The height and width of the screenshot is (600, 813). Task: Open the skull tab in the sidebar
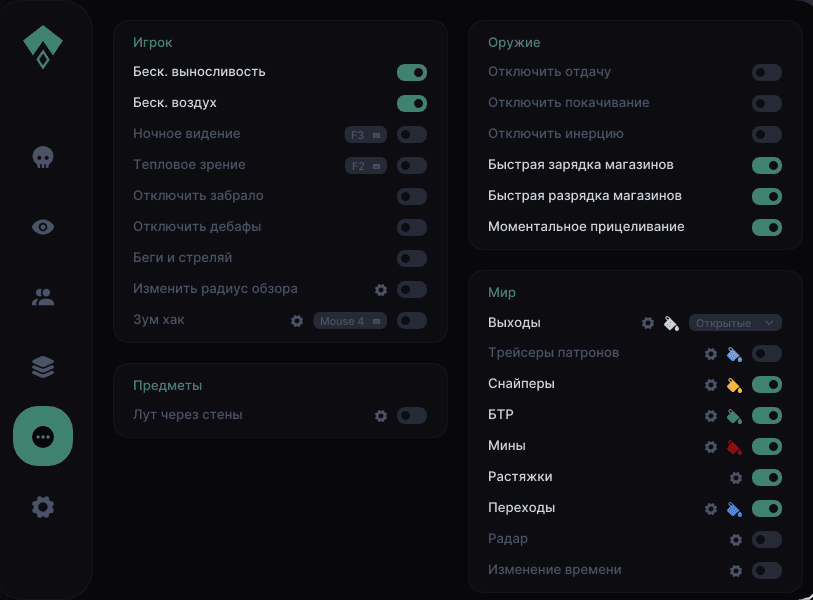tap(43, 157)
